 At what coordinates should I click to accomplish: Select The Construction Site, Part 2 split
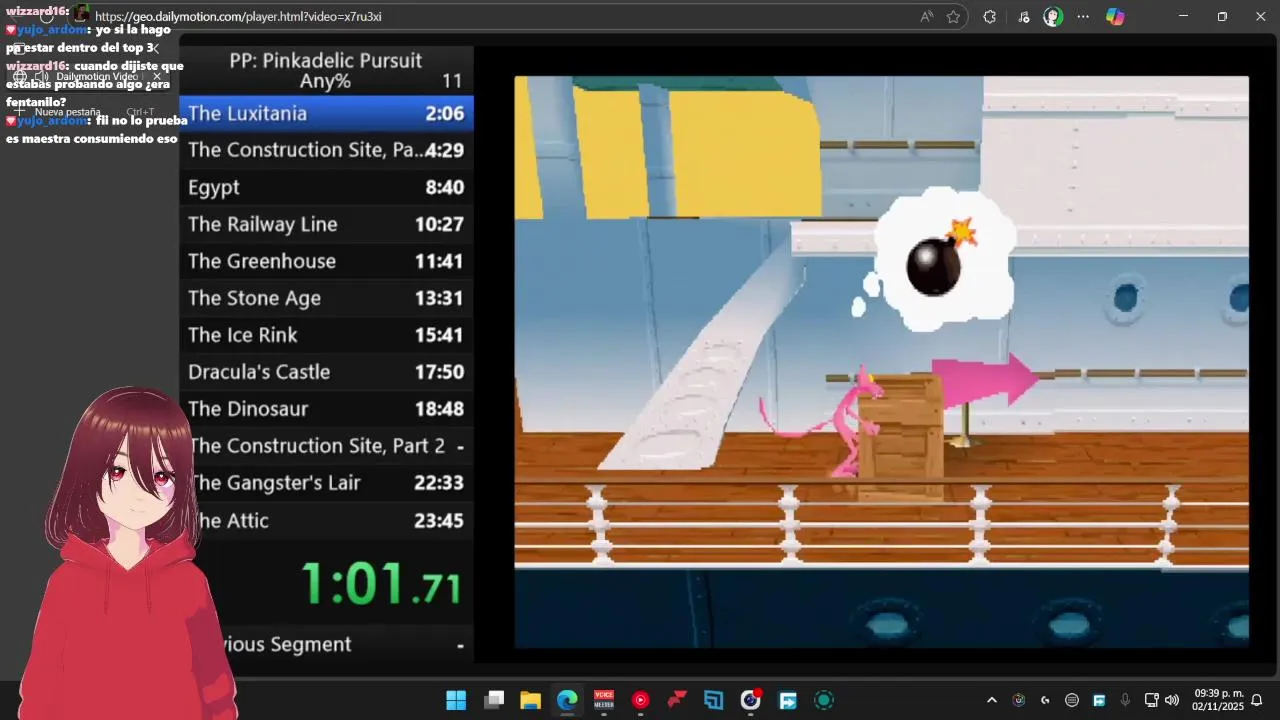click(326, 446)
